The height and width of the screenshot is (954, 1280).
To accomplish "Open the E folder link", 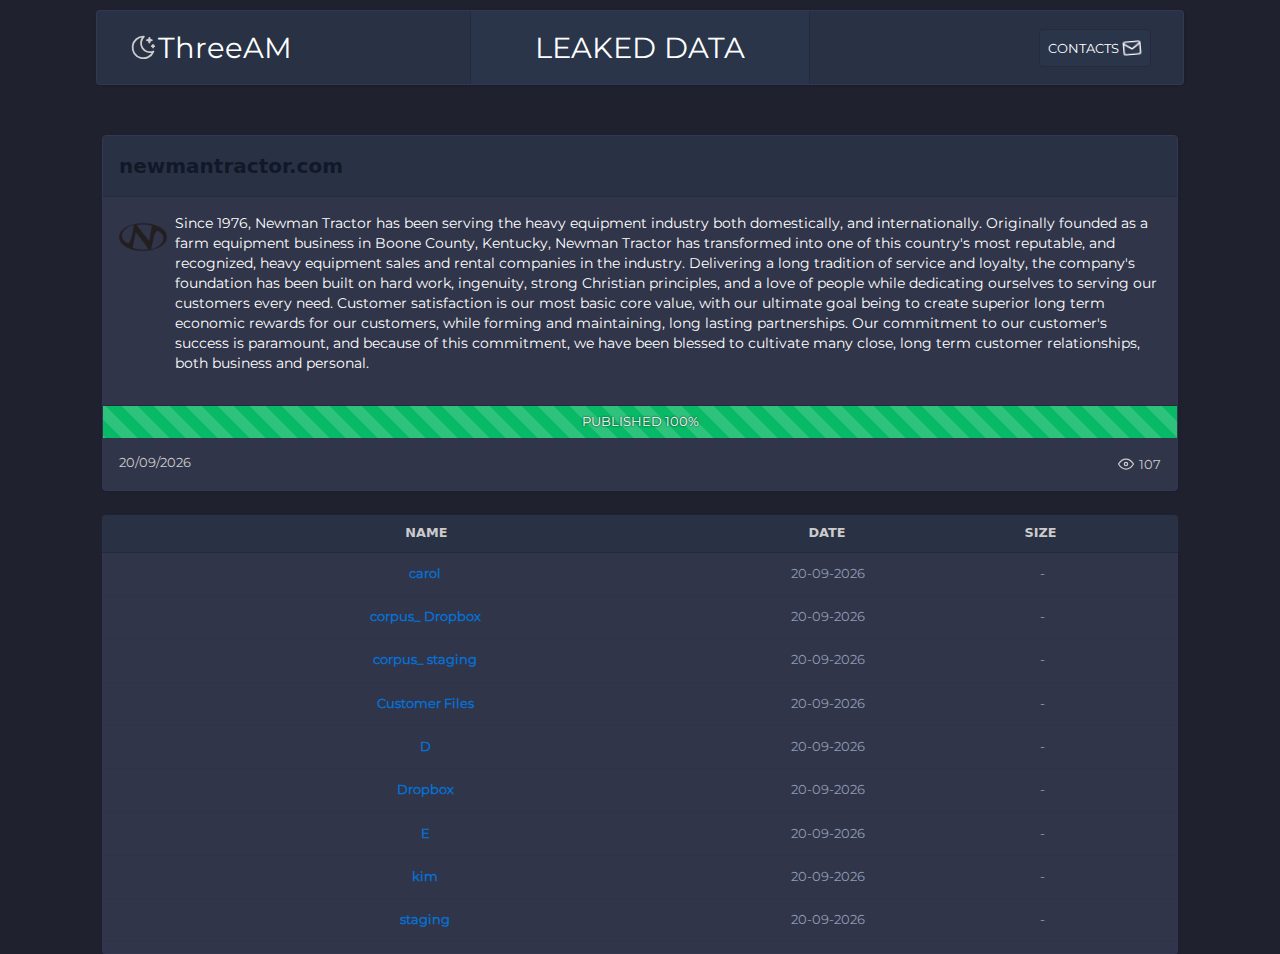I will pos(425,834).
